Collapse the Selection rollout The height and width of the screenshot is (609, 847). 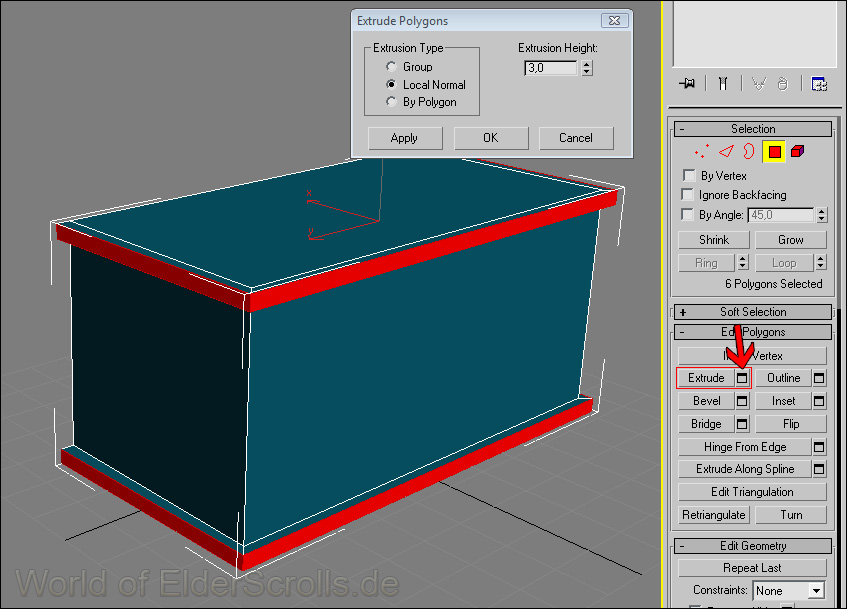[752, 129]
